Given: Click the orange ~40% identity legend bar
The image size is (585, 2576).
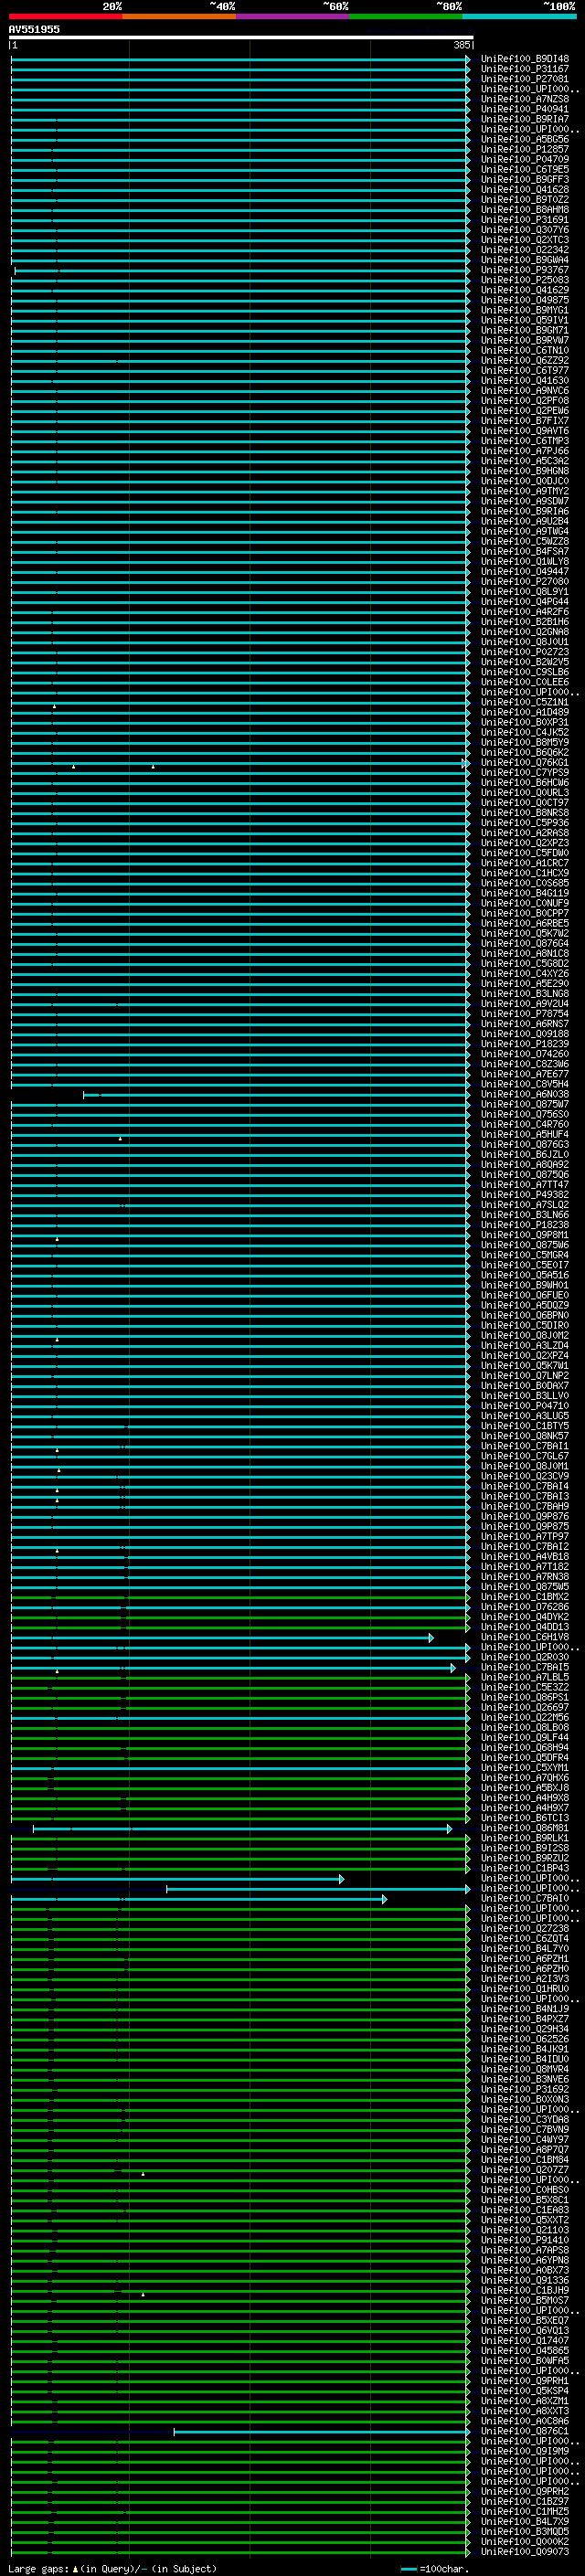Looking at the screenshot, I should pos(179,16).
